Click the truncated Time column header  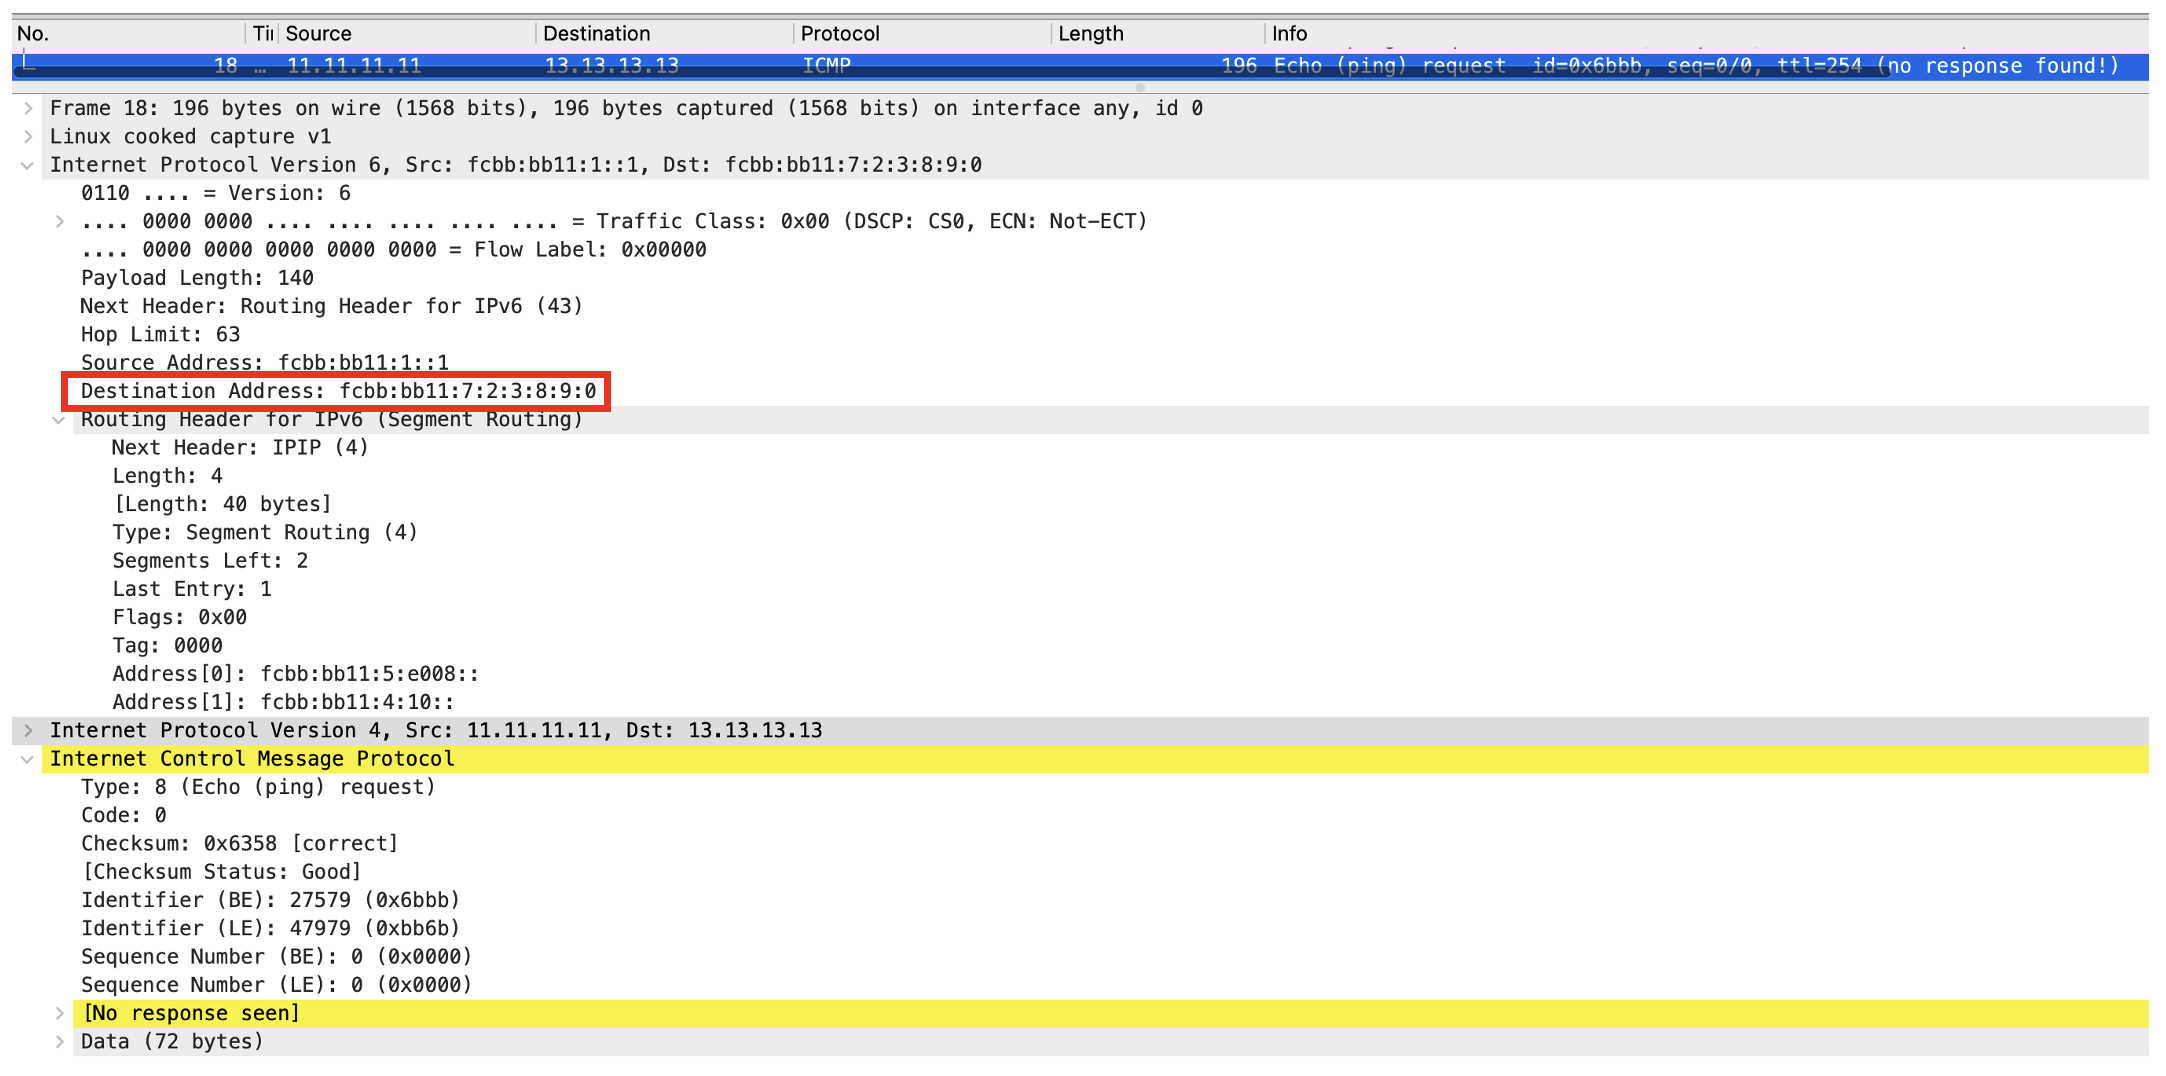(x=262, y=34)
